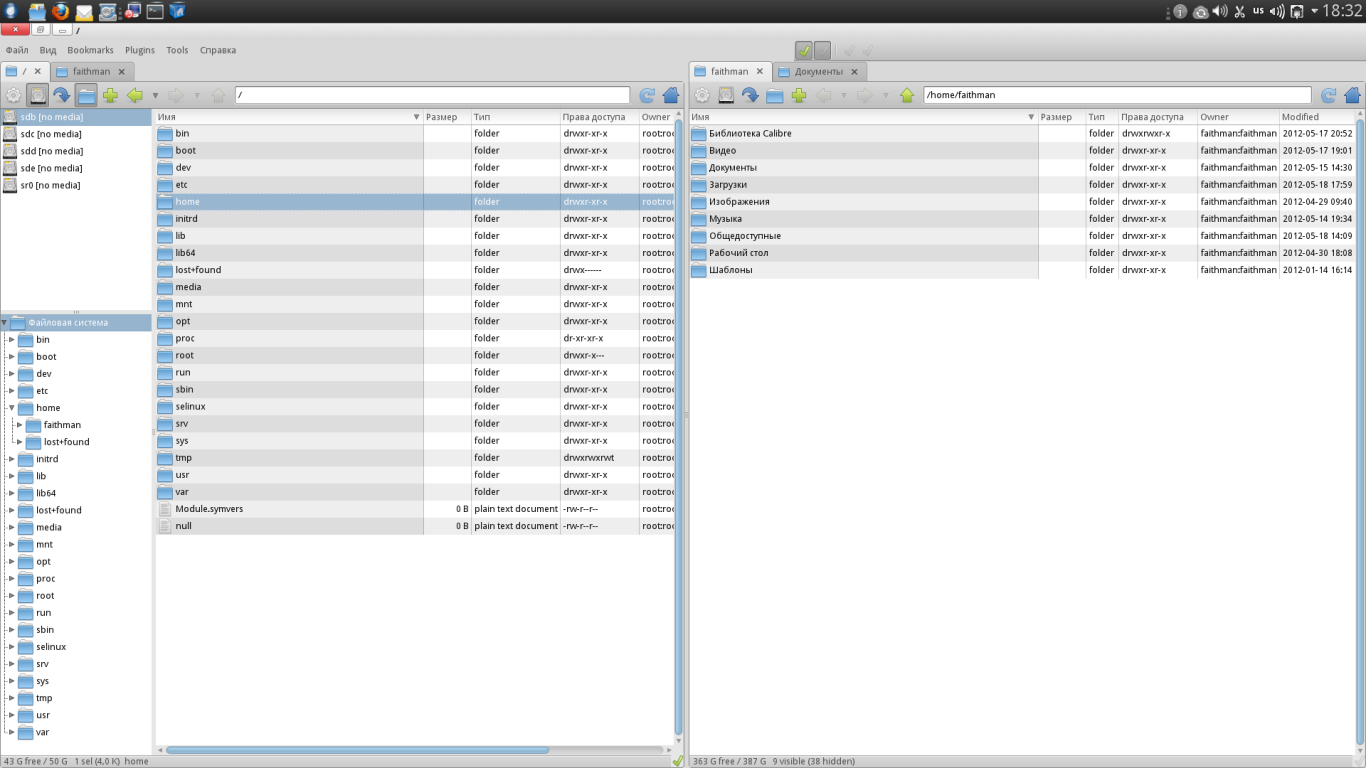Go back using the left pane green arrow

pyautogui.click(x=135, y=95)
